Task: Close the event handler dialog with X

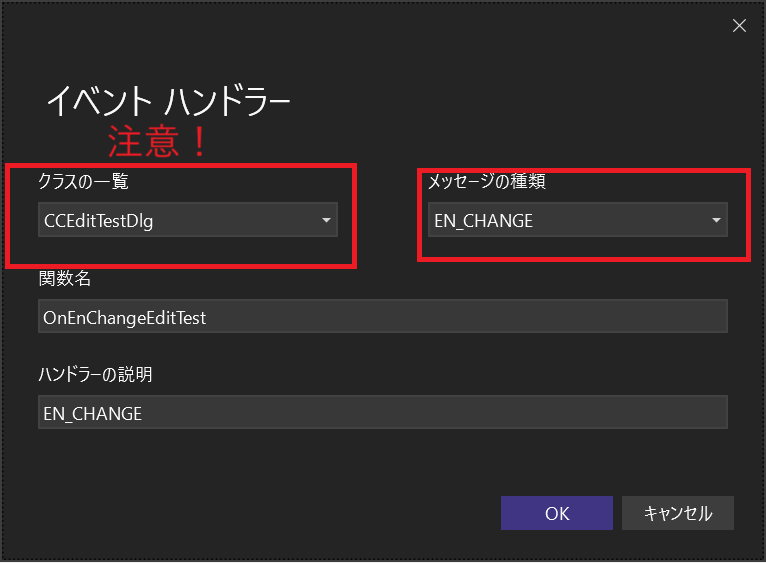Action: click(x=739, y=26)
